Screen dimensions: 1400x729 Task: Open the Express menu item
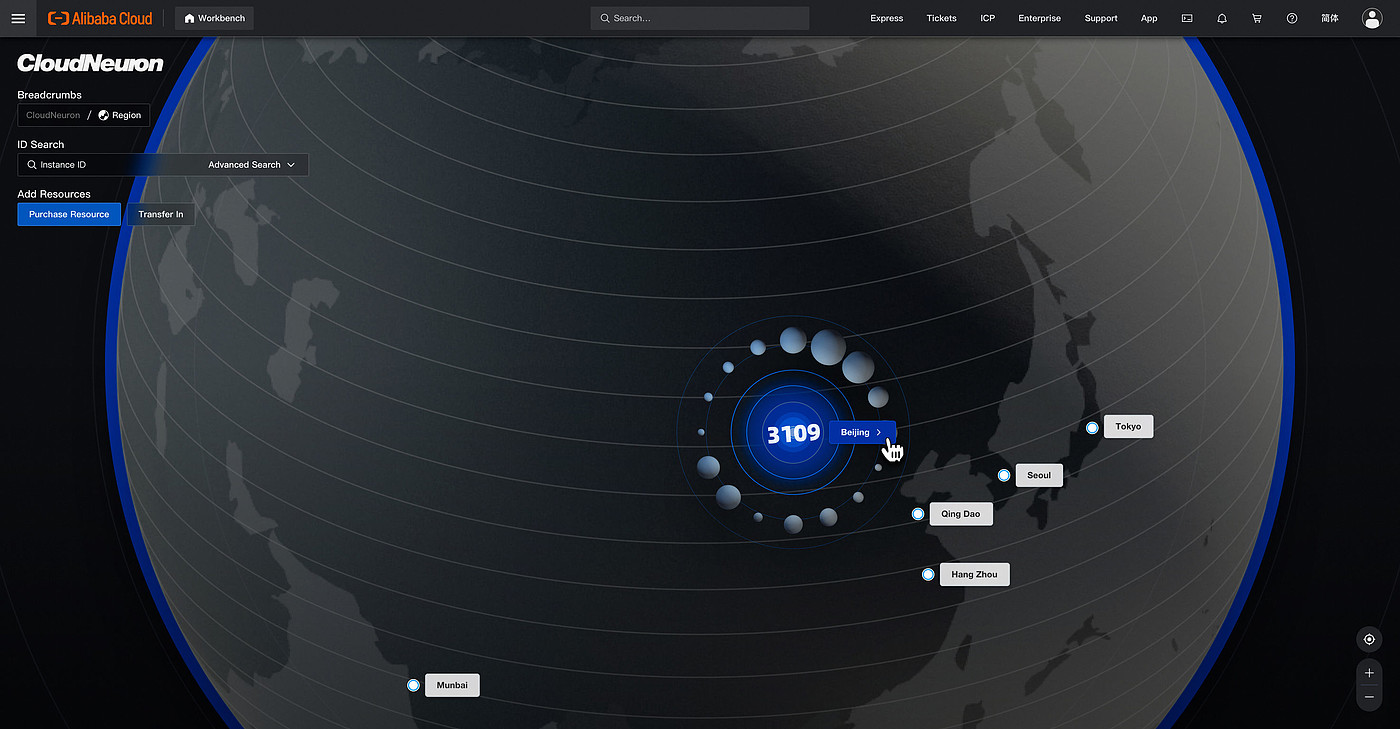(x=886, y=18)
